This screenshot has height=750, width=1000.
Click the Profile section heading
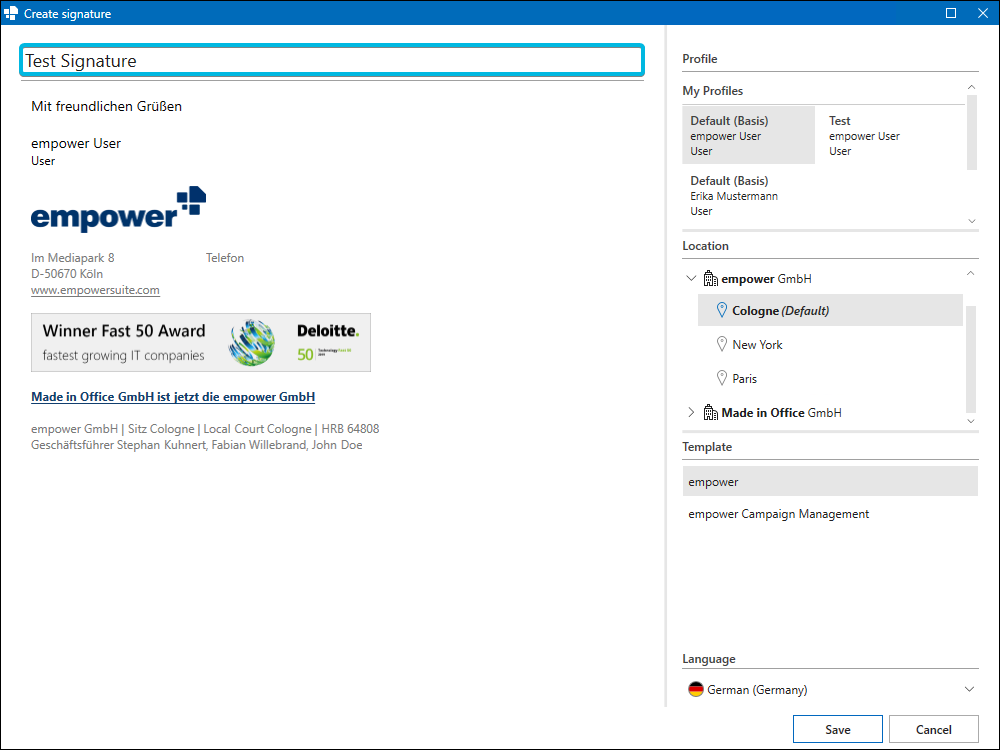point(700,59)
